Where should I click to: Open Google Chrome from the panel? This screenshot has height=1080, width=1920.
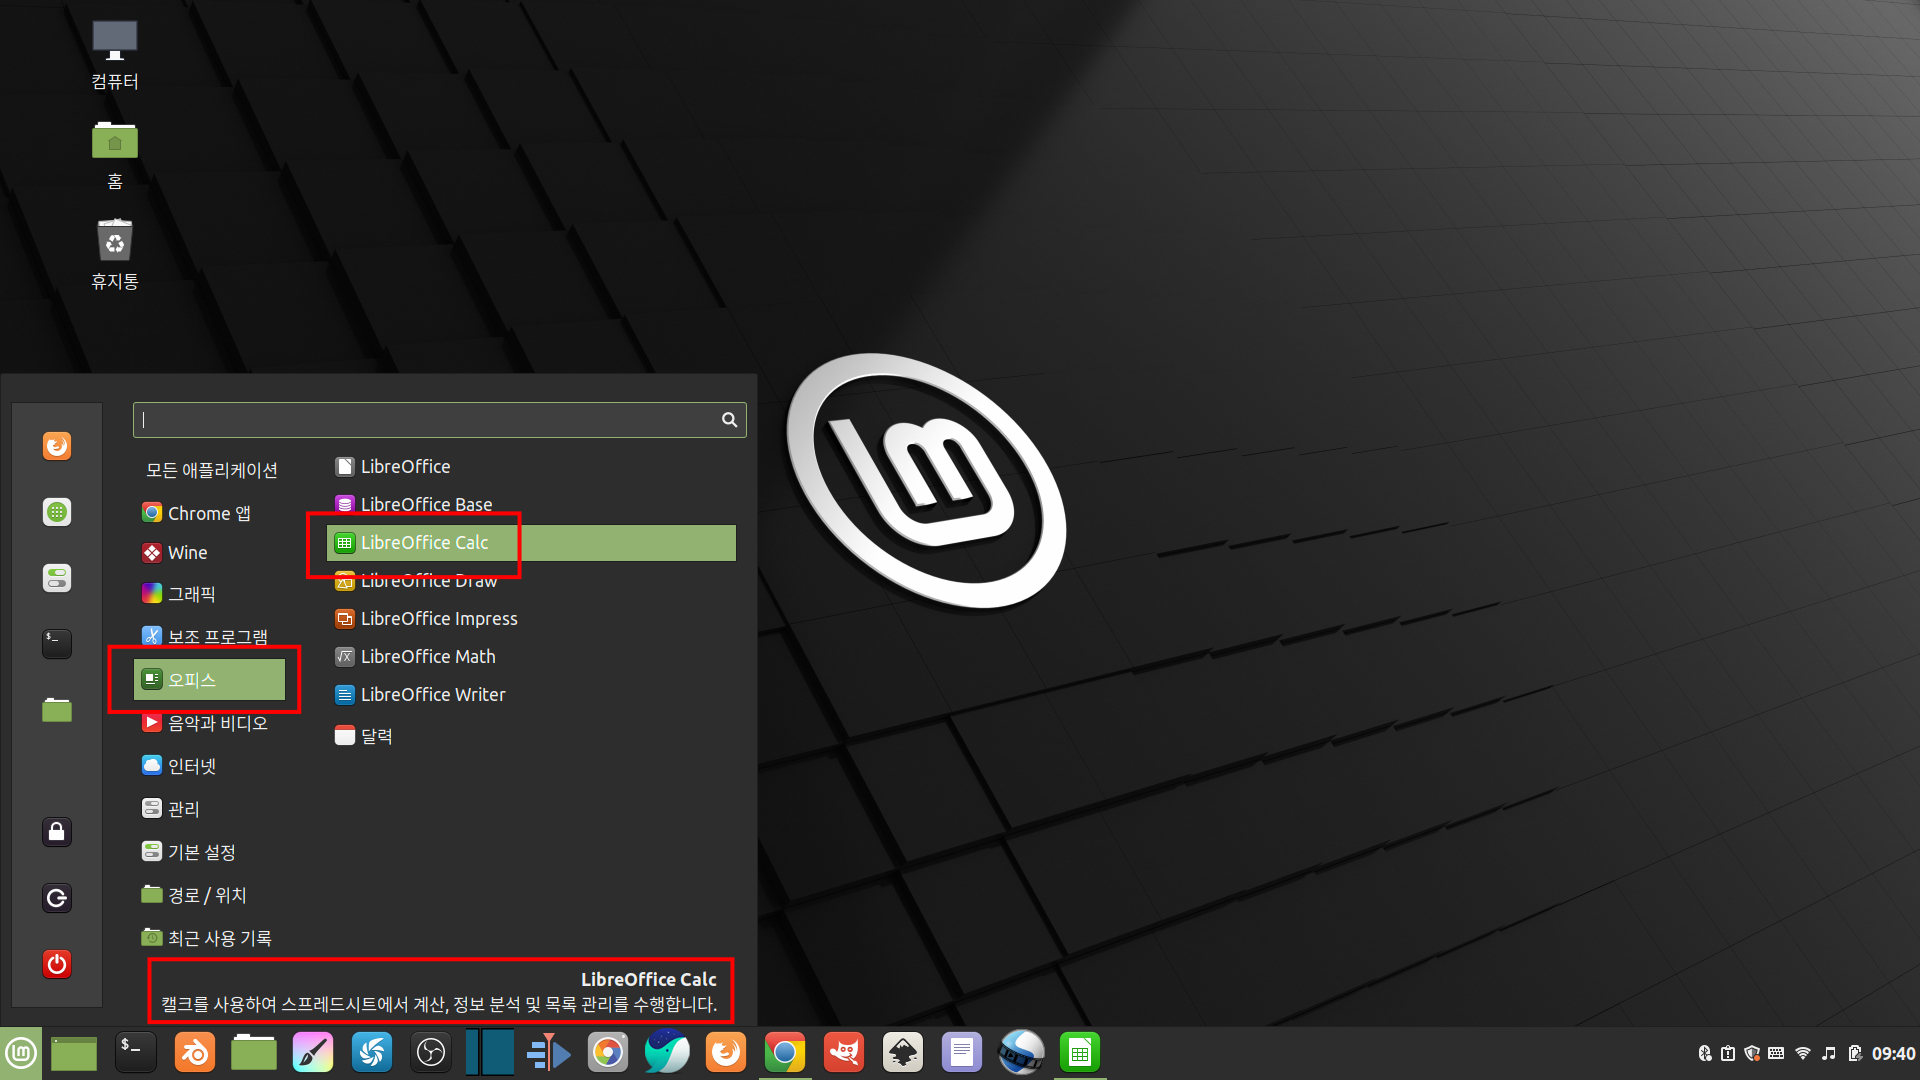[x=785, y=1053]
